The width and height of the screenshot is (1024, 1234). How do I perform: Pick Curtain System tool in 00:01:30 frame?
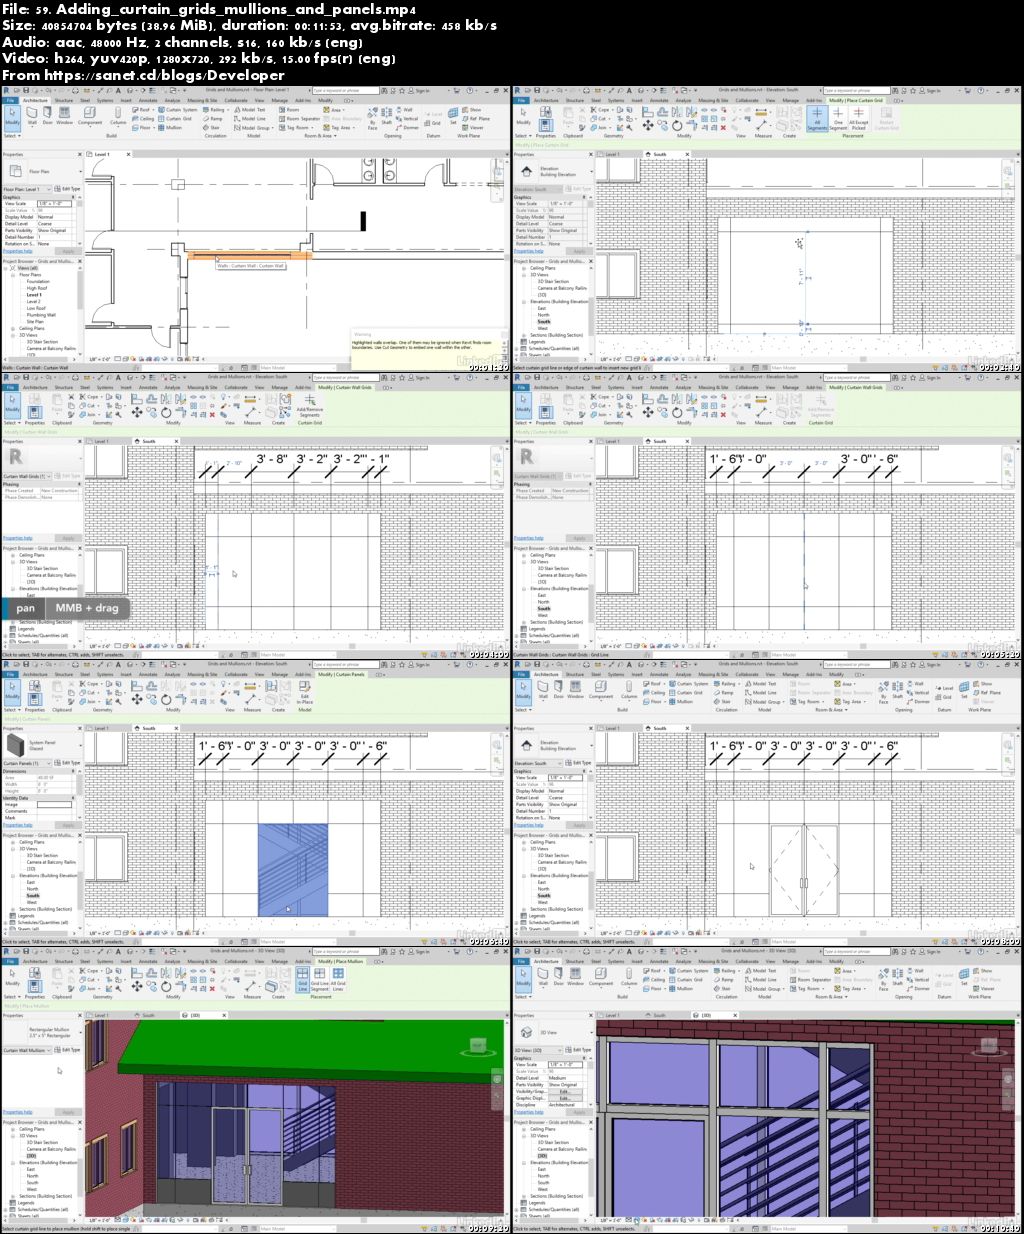point(178,109)
